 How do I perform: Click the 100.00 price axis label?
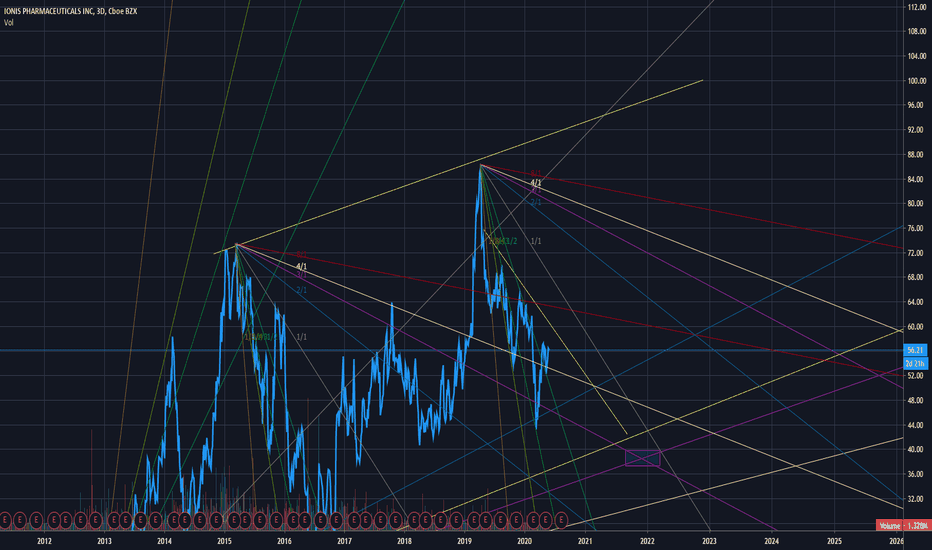pyautogui.click(x=917, y=80)
